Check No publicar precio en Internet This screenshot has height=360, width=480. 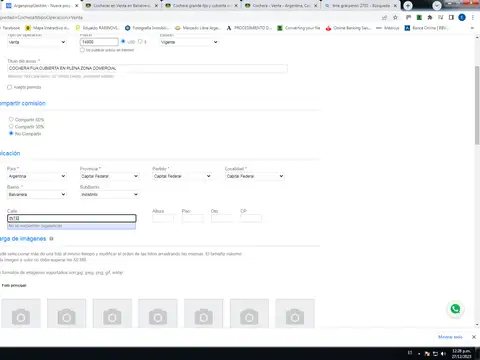82,50
